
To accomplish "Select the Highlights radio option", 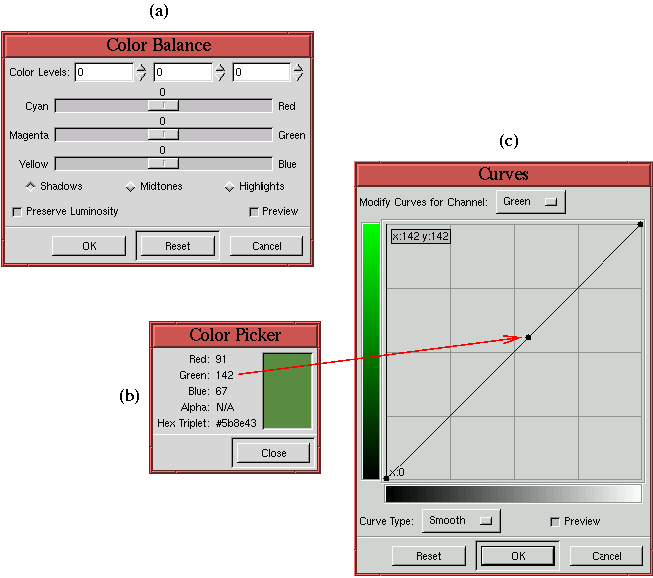I will (x=229, y=187).
